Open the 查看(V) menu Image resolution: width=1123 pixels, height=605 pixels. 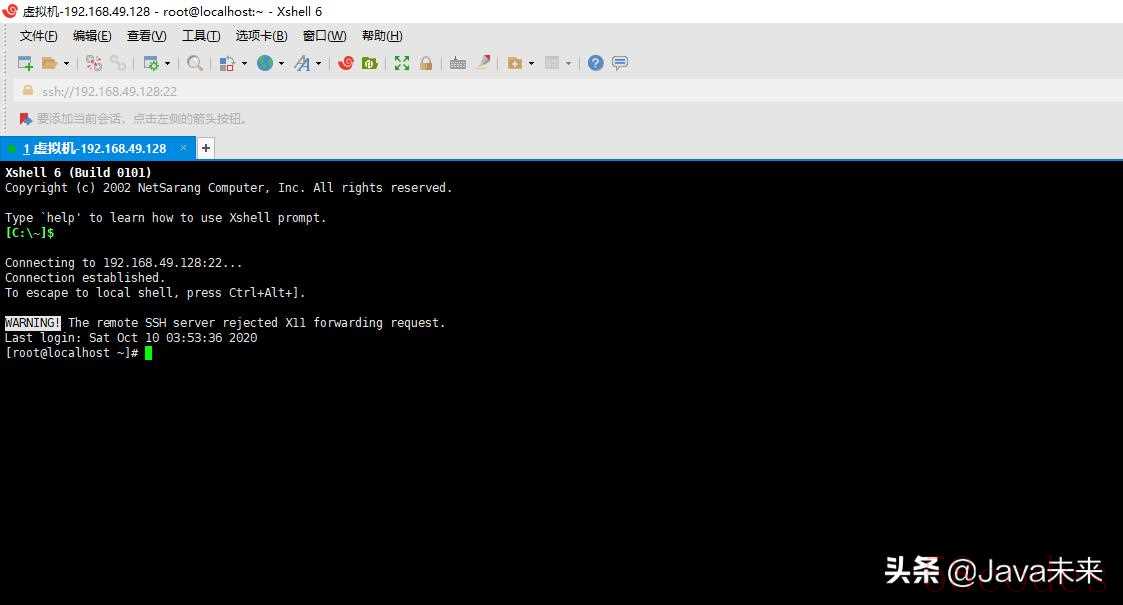tap(147, 36)
